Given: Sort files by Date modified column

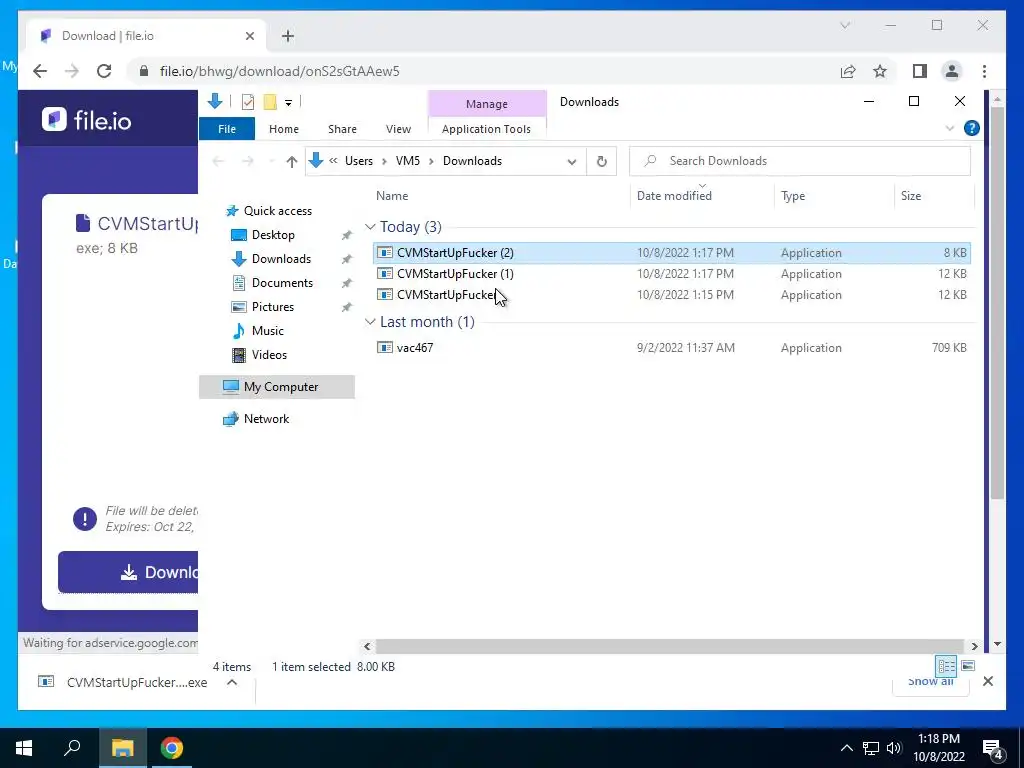Looking at the screenshot, I should point(674,196).
